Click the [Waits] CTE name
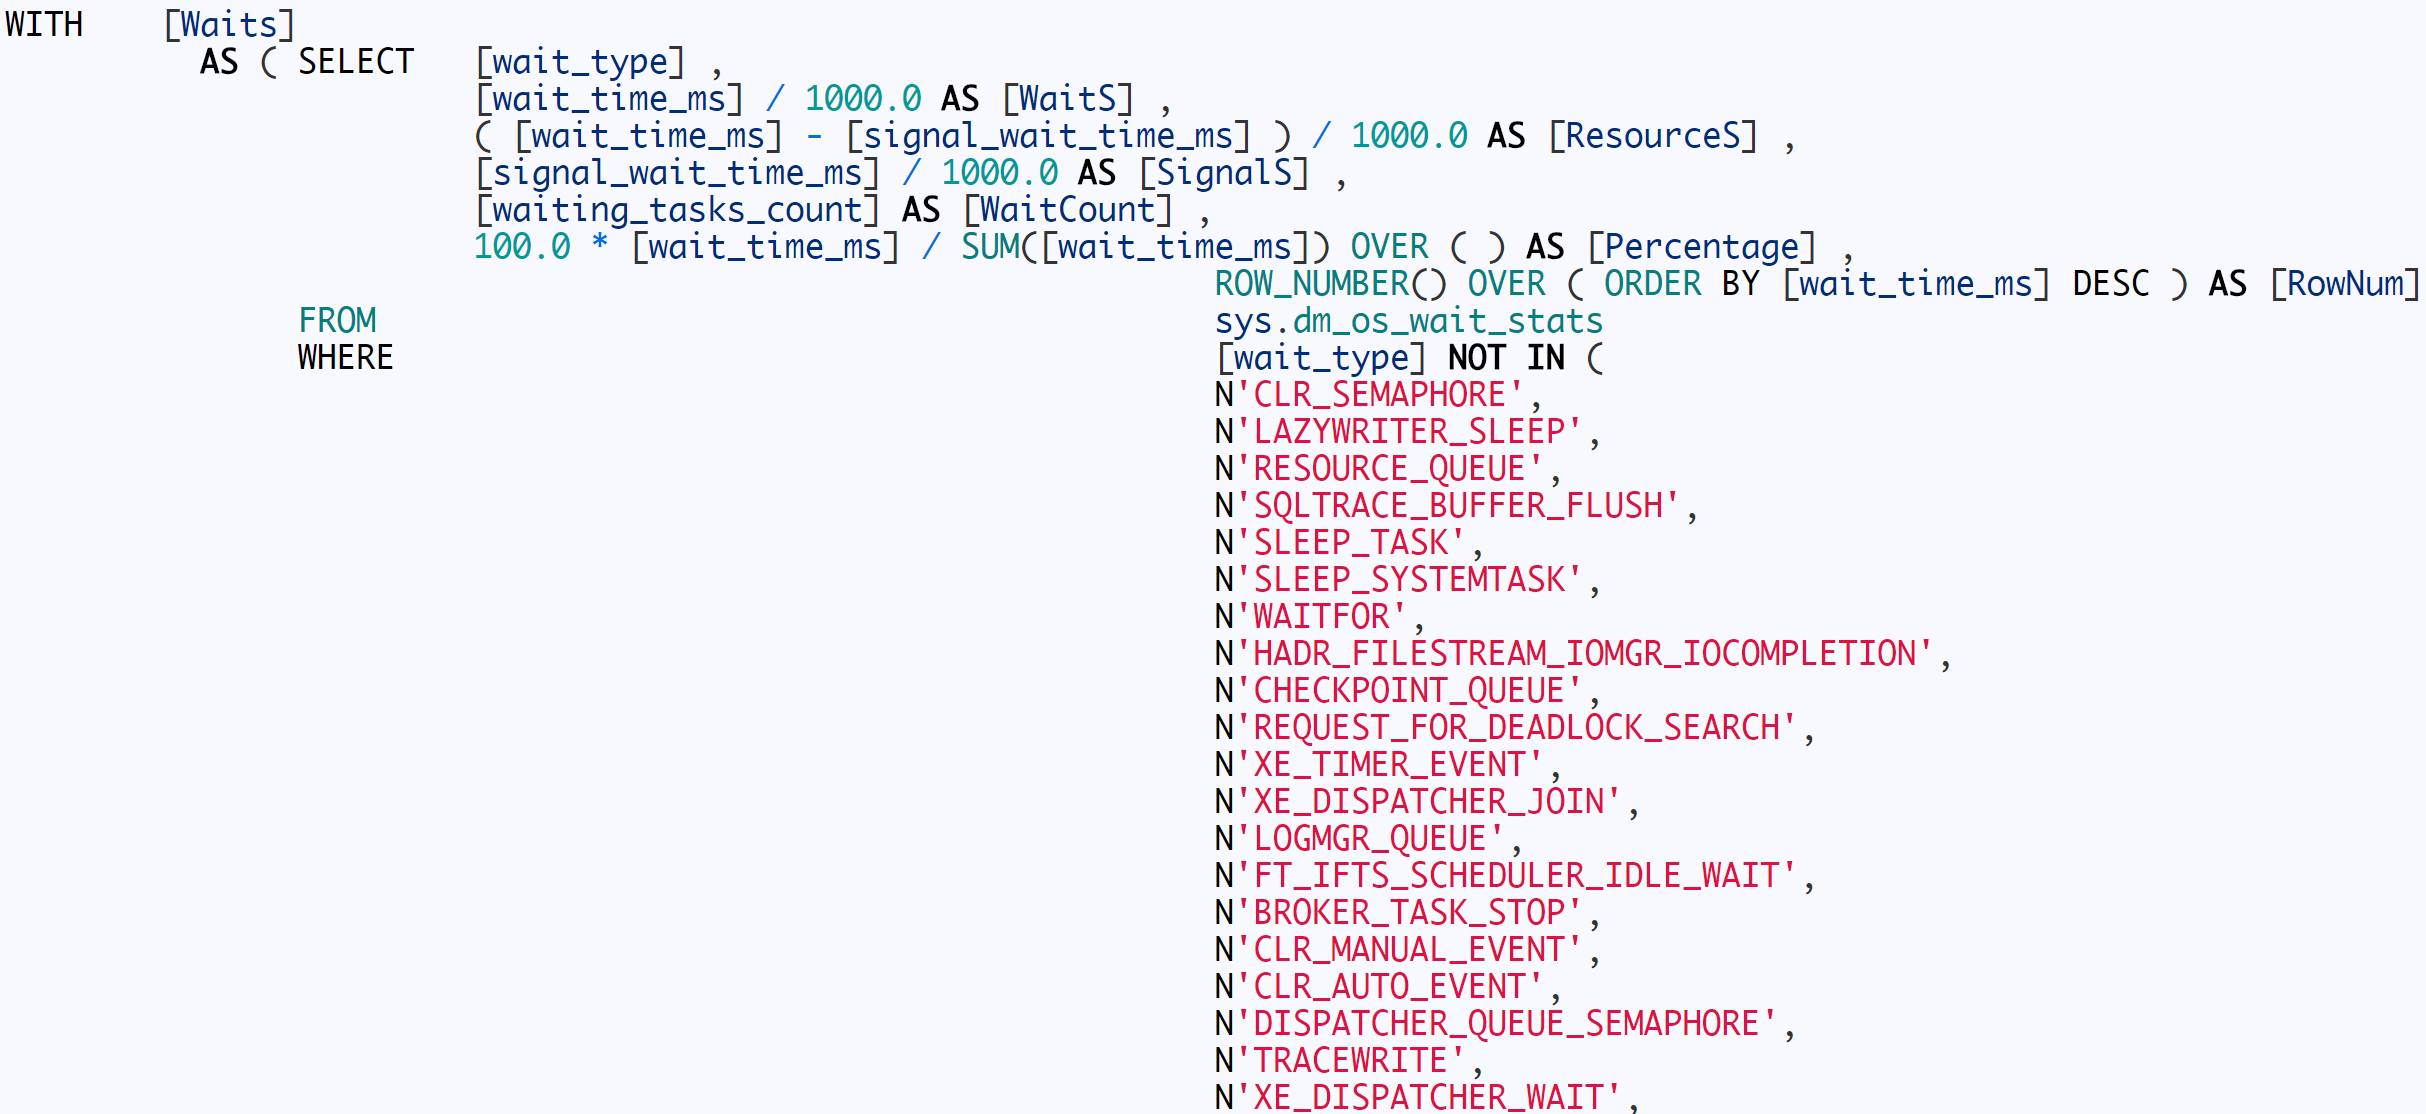The height and width of the screenshot is (1114, 2426). (229, 24)
